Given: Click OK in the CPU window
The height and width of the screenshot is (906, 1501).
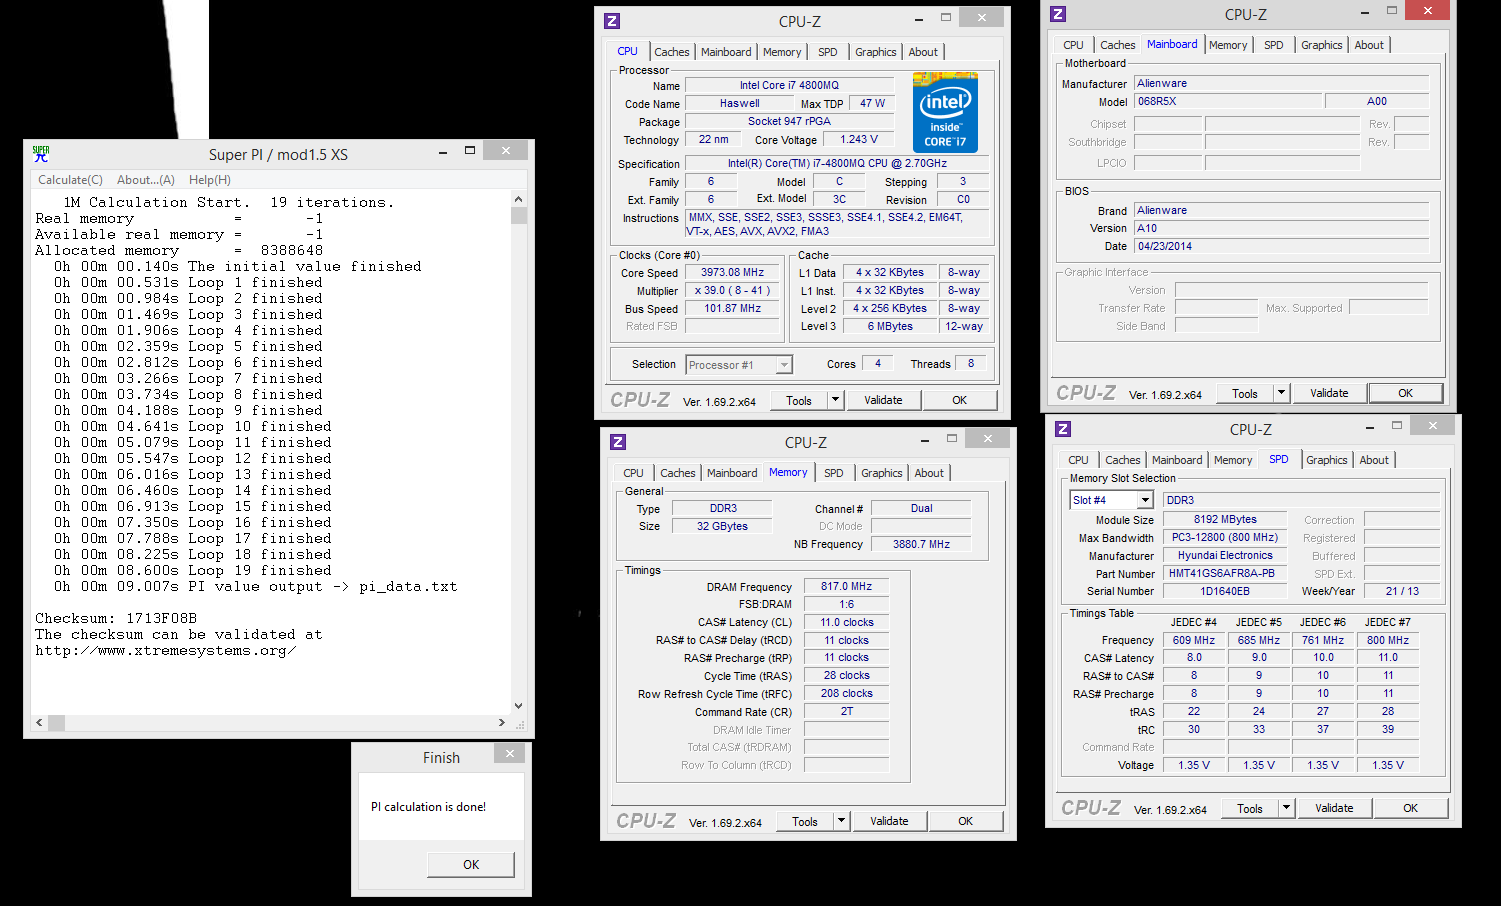Looking at the screenshot, I should click(959, 400).
